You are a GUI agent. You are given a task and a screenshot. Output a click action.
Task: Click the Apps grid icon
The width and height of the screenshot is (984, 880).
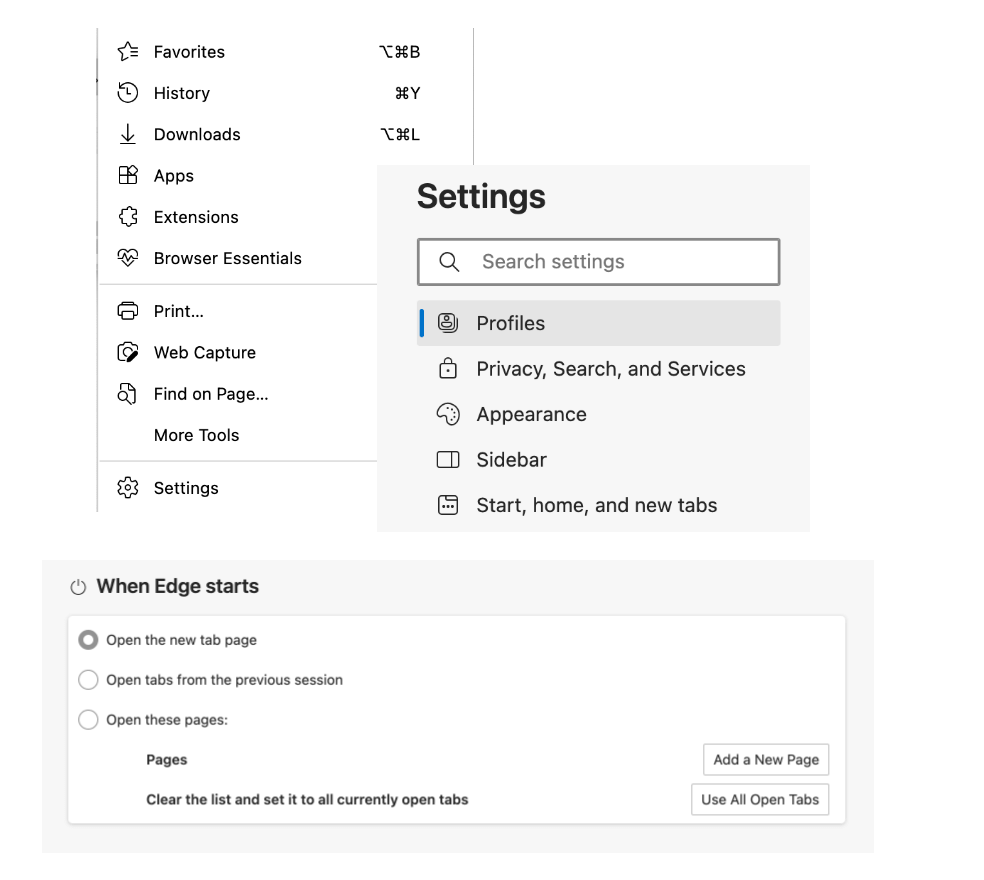(127, 175)
